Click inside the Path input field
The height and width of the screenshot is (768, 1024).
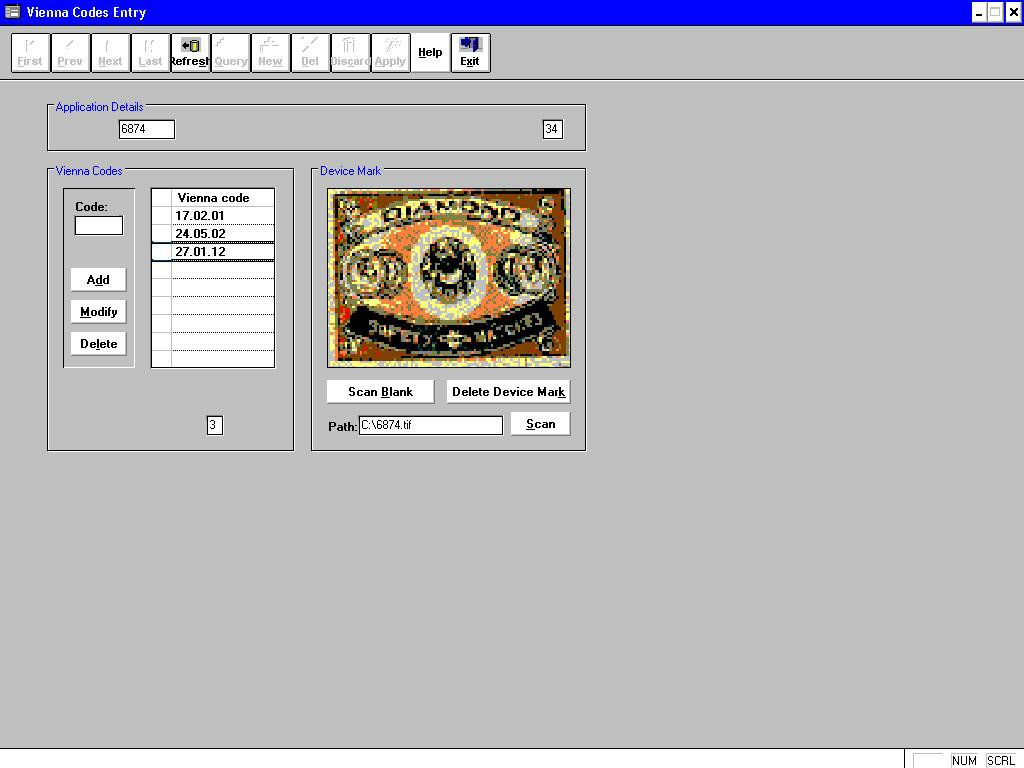(430, 425)
